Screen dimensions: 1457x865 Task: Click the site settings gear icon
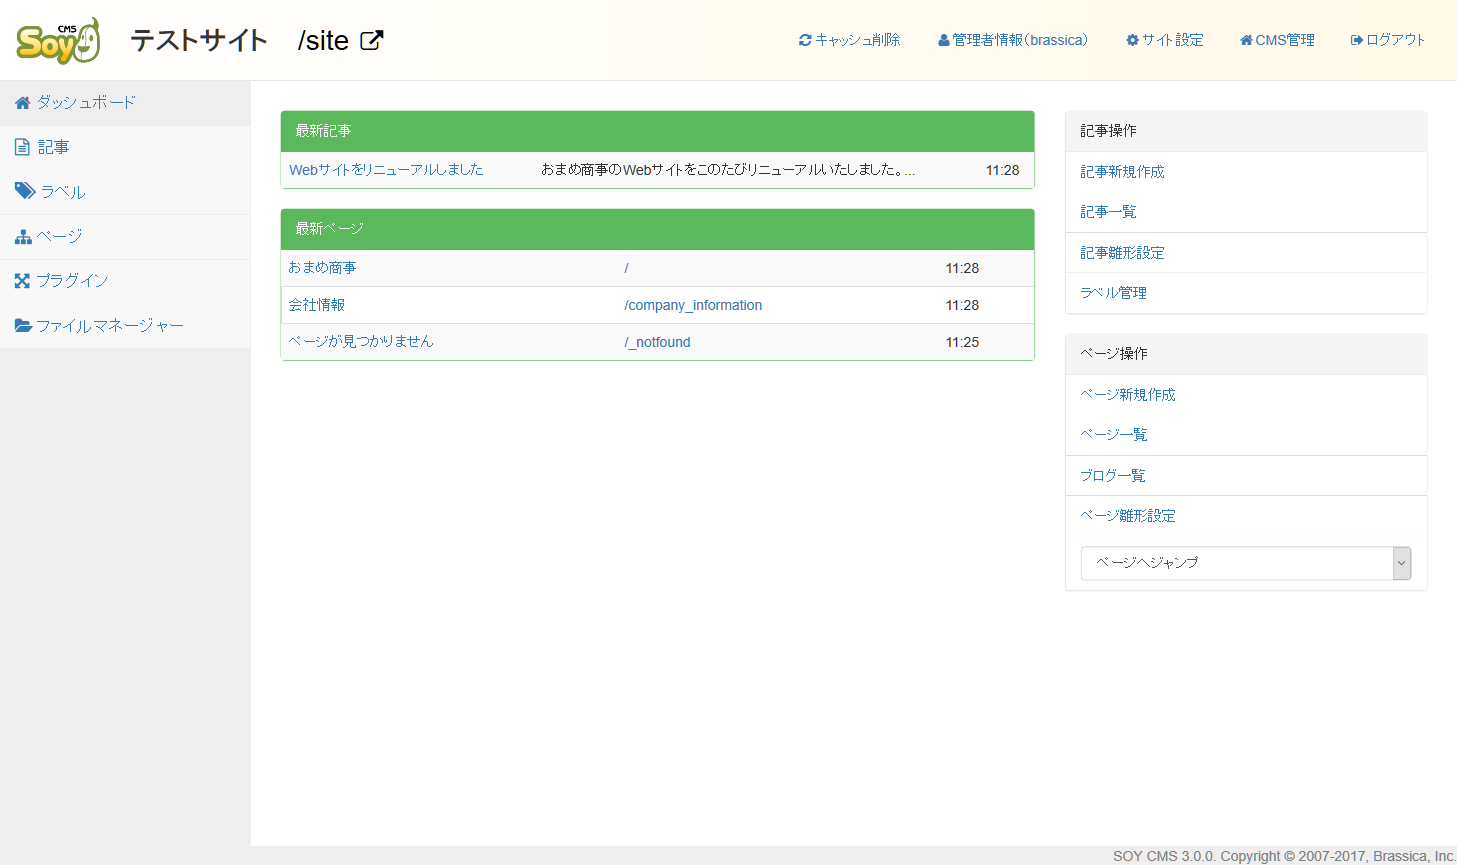1133,40
